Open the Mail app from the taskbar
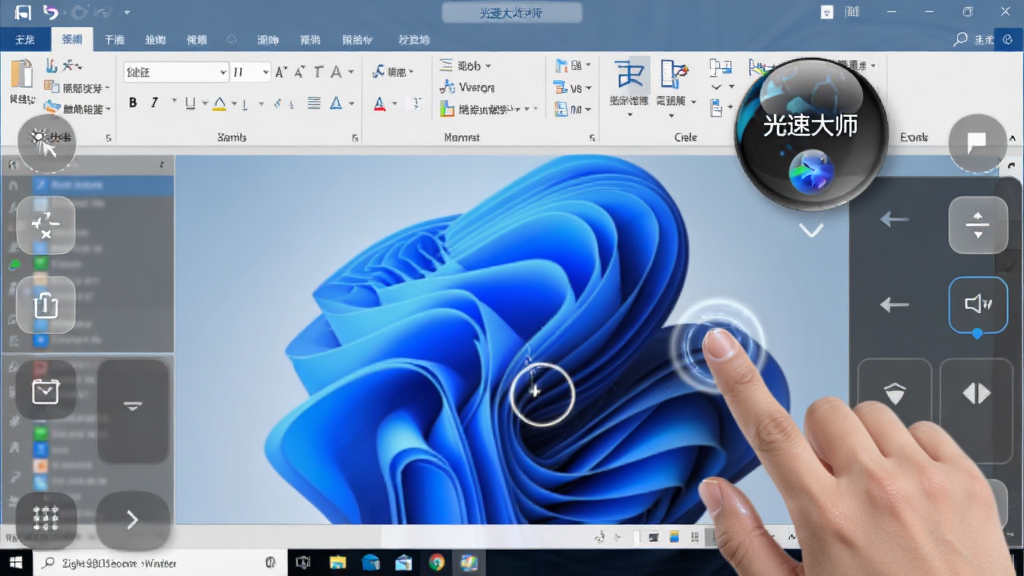Viewport: 1024px width, 576px height. click(x=403, y=562)
